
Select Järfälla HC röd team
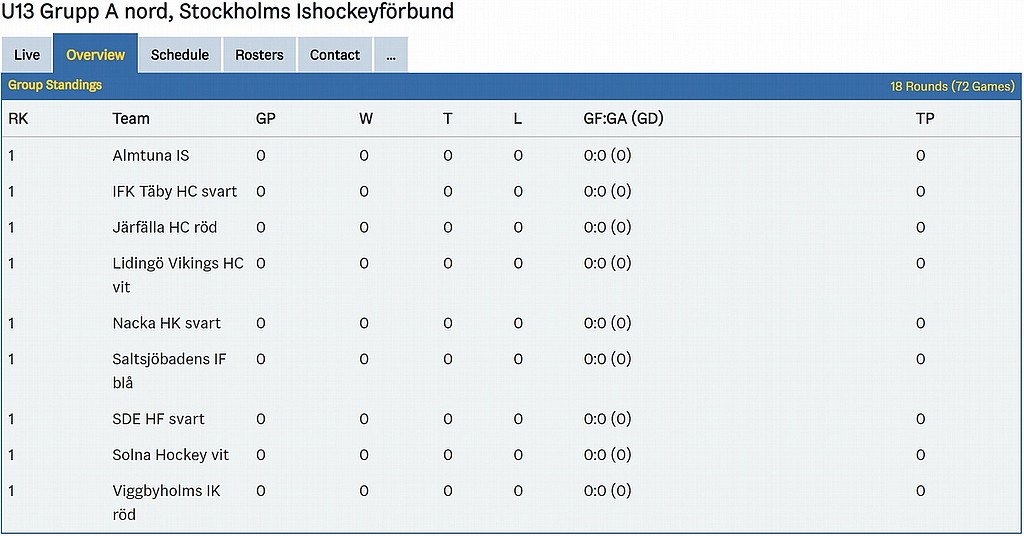point(165,228)
